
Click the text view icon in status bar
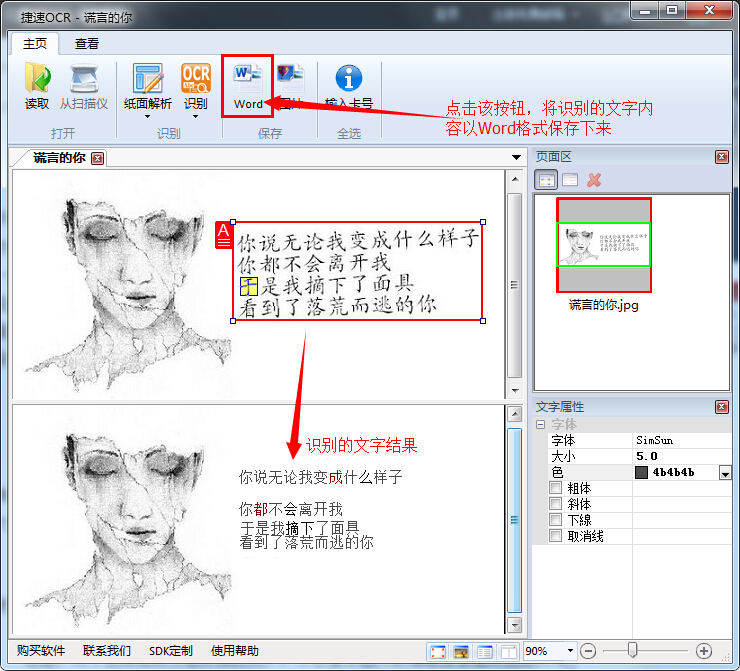tap(485, 652)
